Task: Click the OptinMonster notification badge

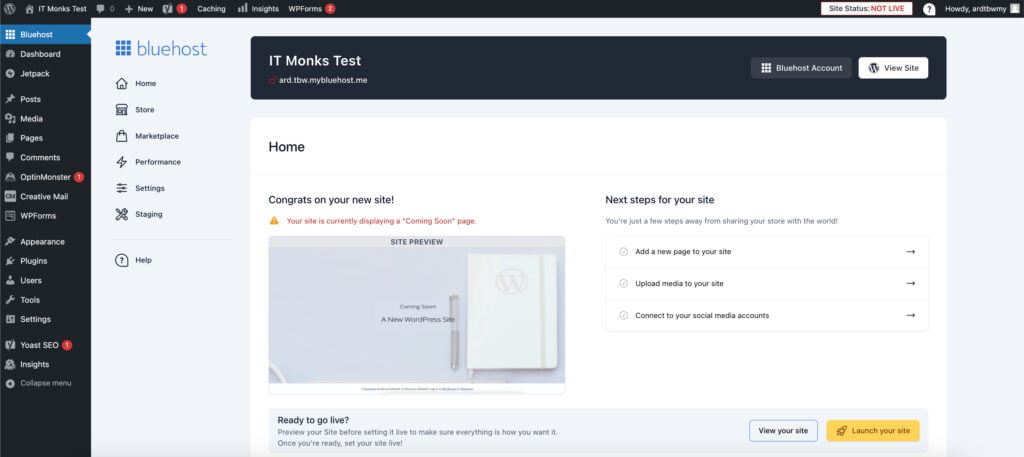Action: coord(79,177)
